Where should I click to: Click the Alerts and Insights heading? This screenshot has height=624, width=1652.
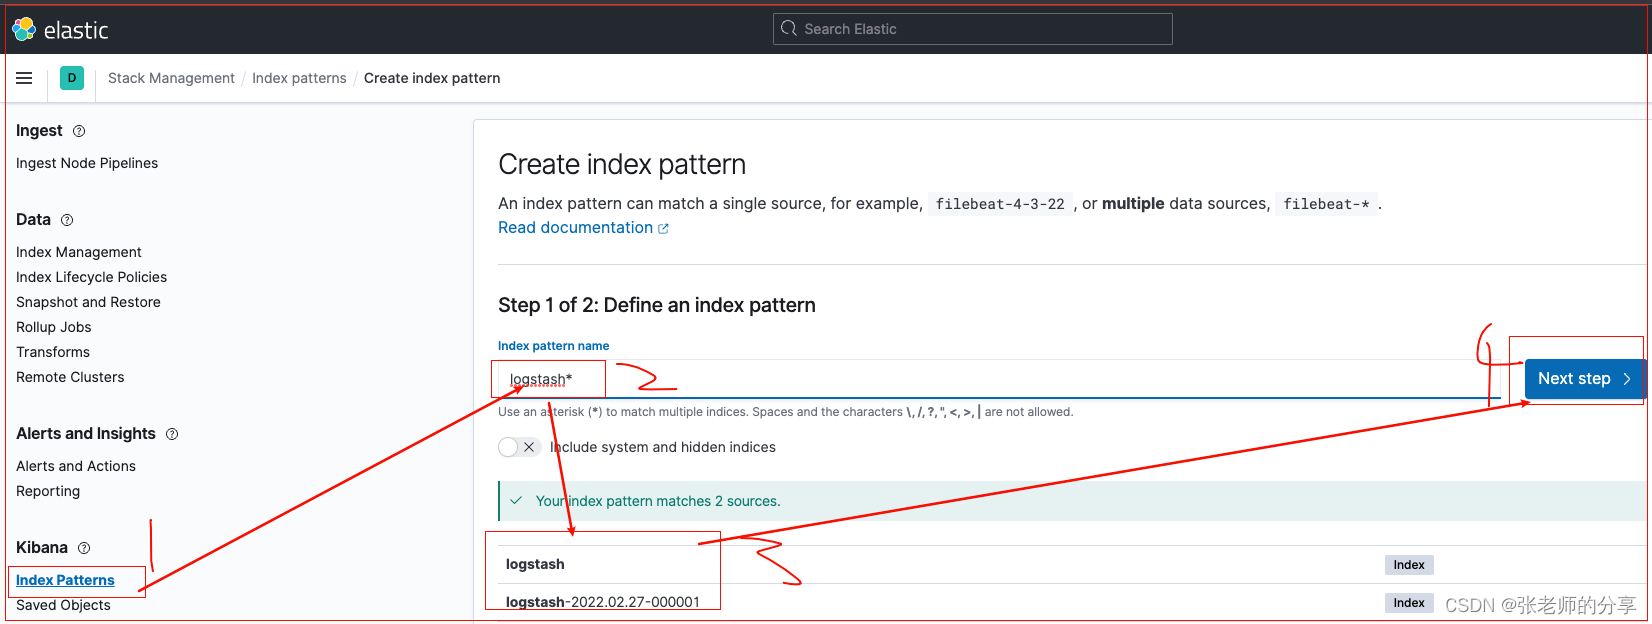tap(86, 434)
